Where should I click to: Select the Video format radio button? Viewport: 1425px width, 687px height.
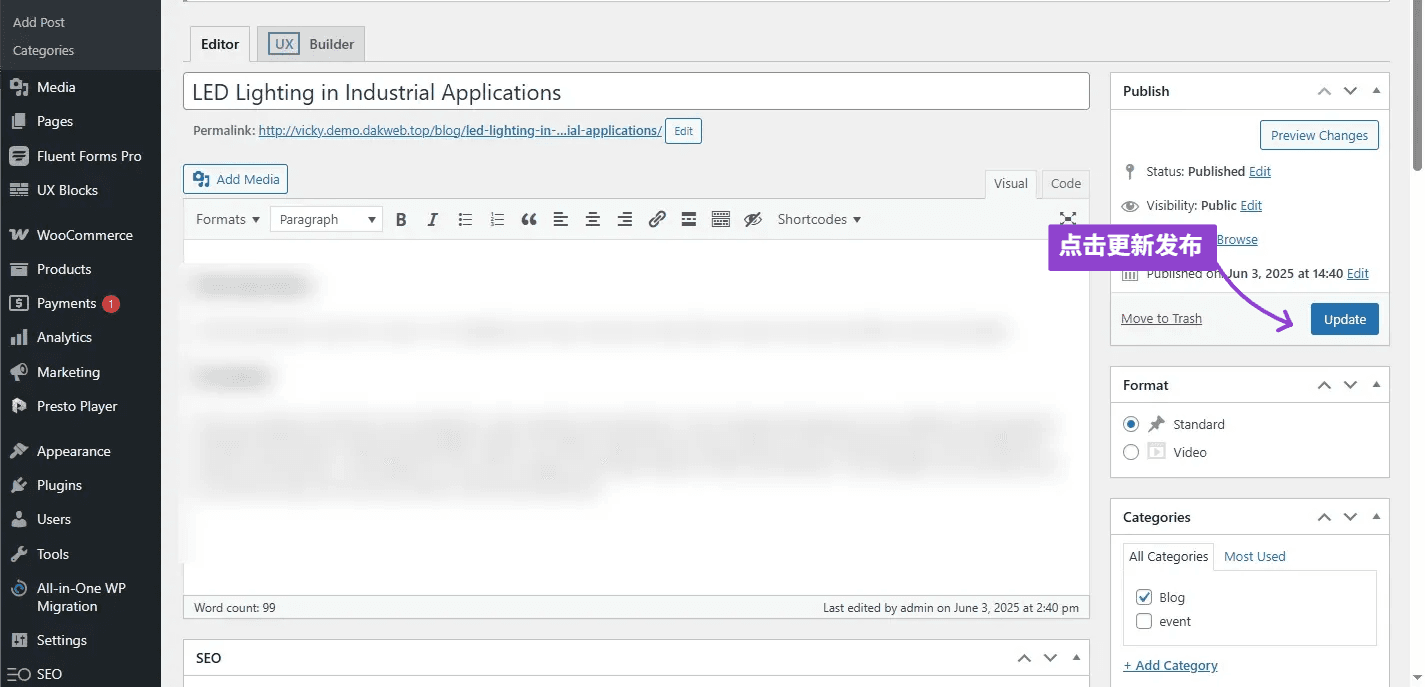point(1131,452)
